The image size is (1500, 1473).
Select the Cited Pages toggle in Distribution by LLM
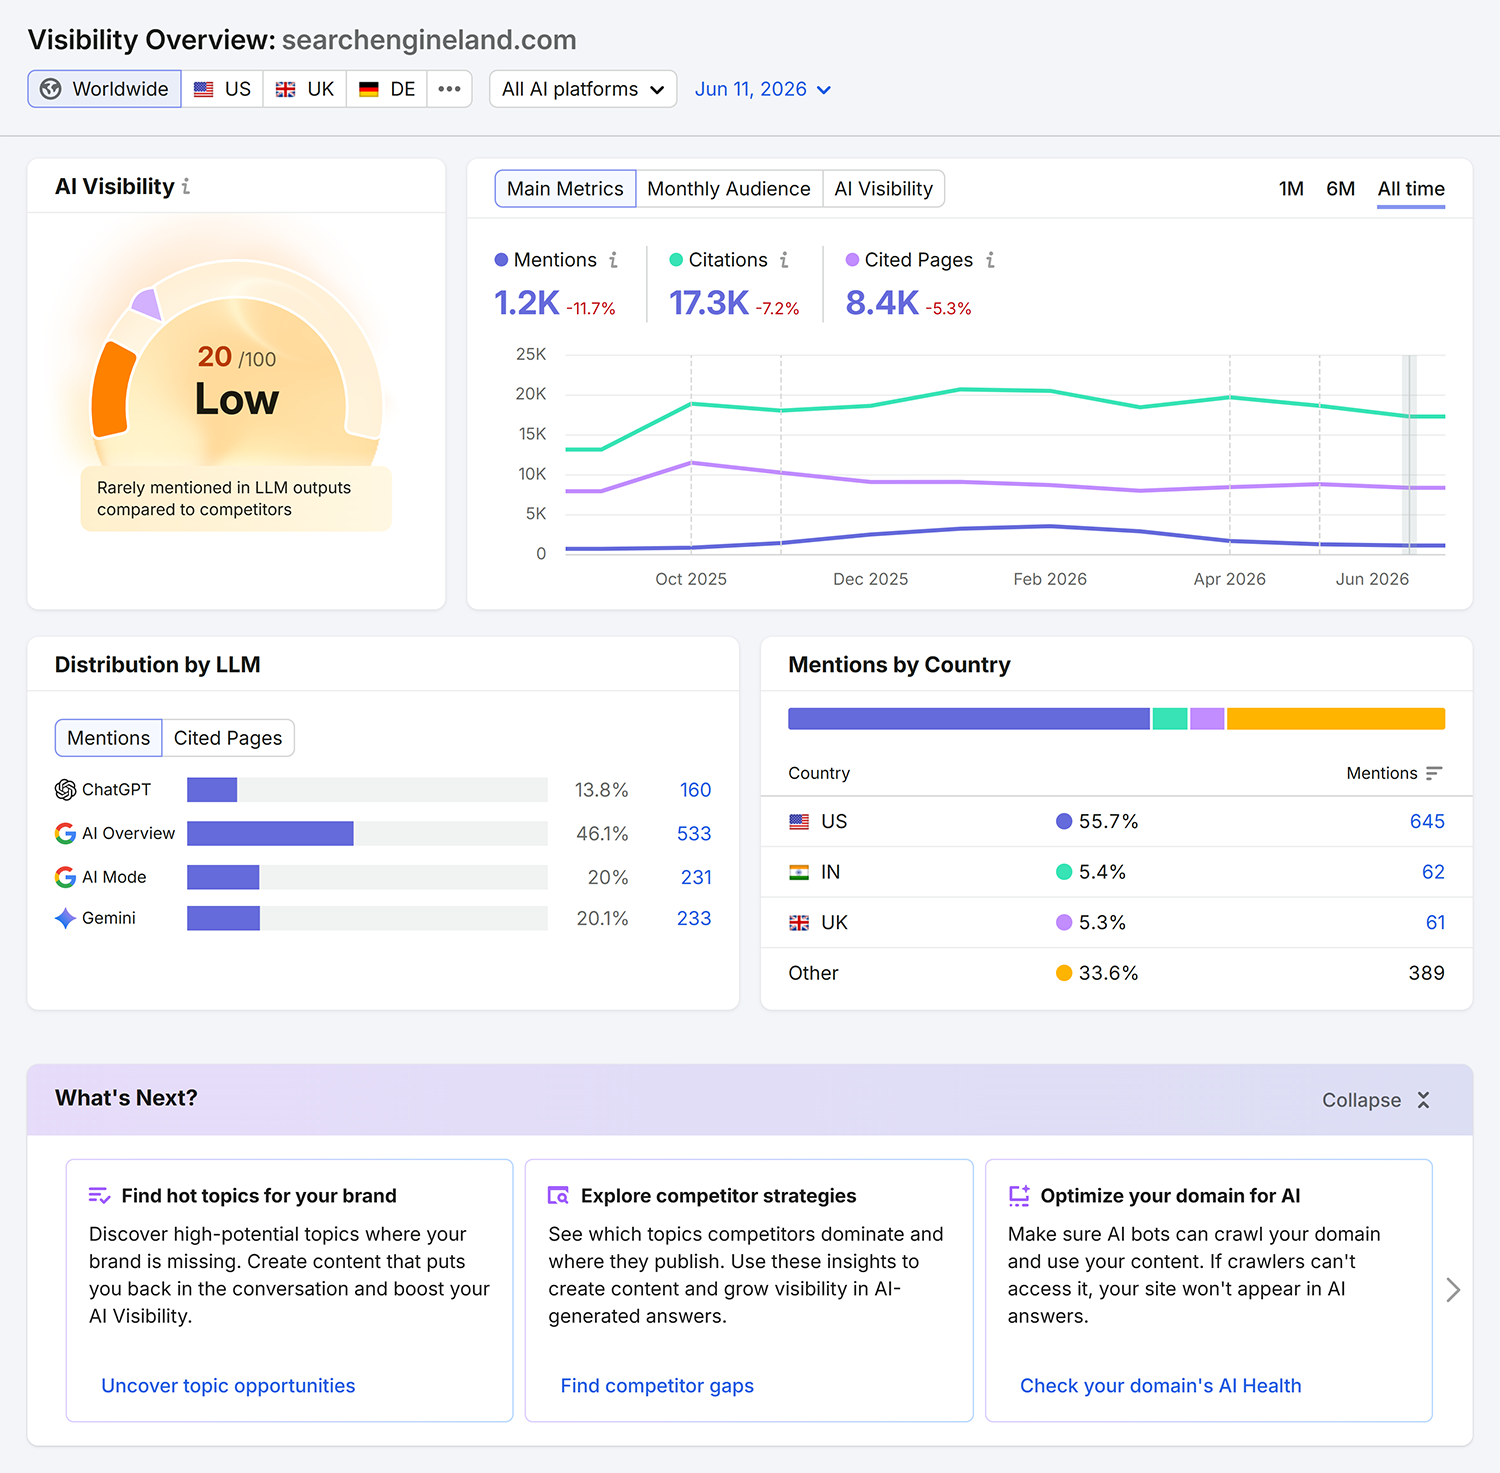pyautogui.click(x=228, y=738)
